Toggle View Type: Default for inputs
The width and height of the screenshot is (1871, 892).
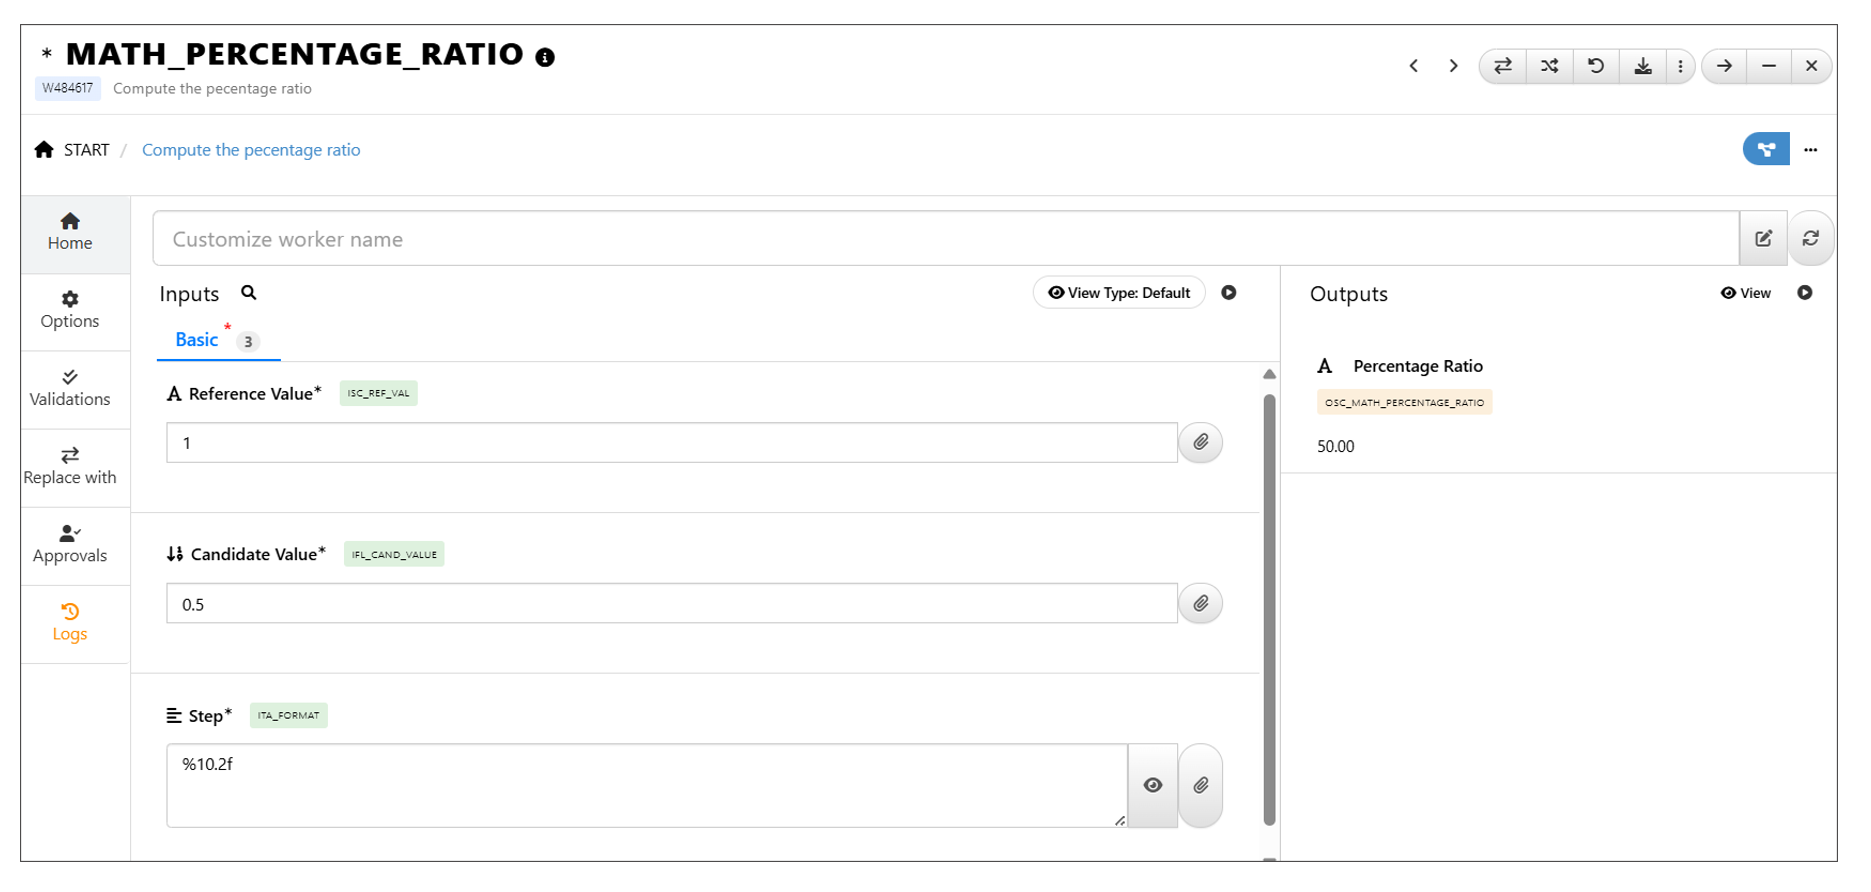[1118, 293]
